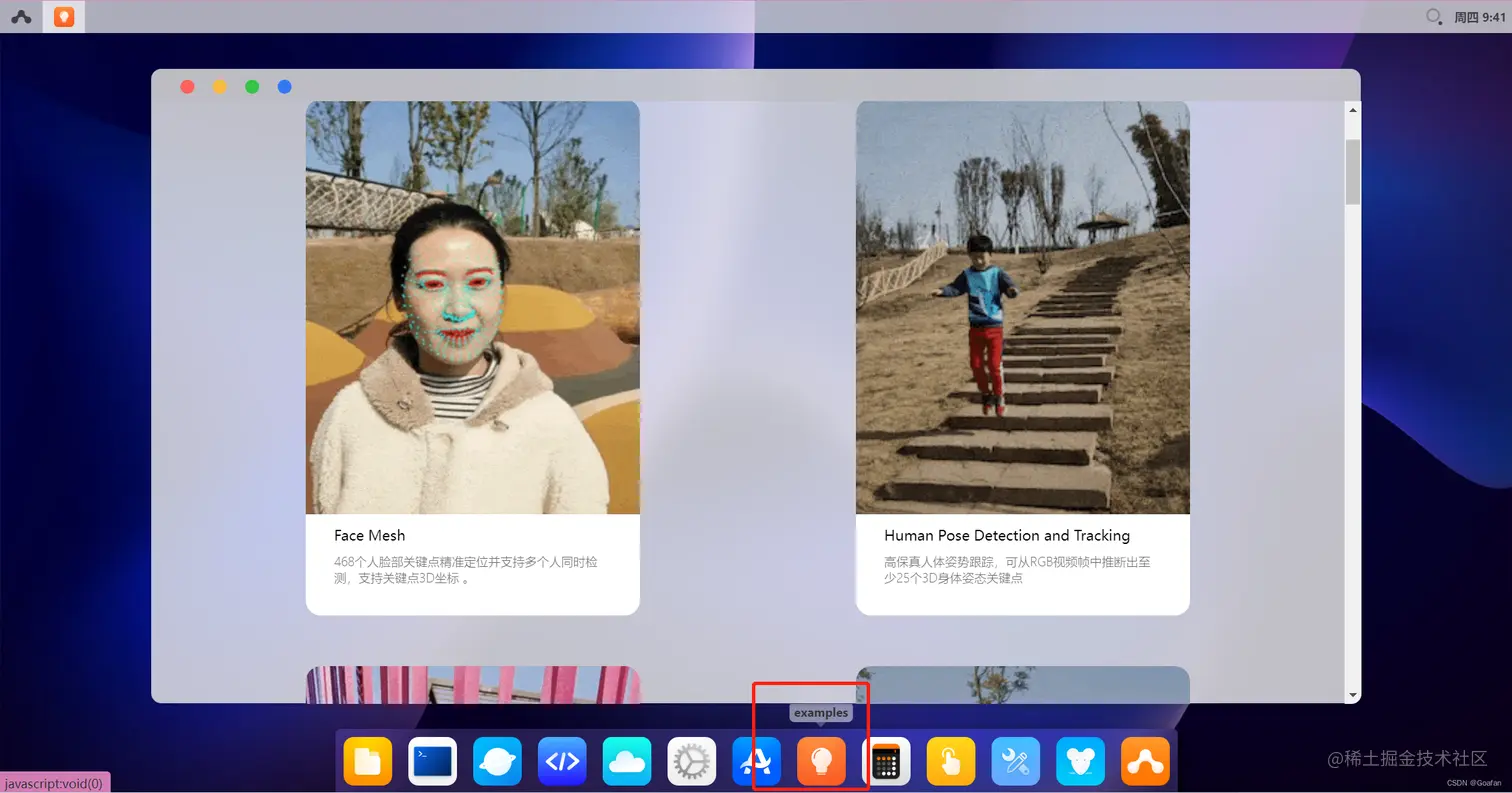Open the cloud app in dock
Screen dimensions: 1512x793
[627, 762]
